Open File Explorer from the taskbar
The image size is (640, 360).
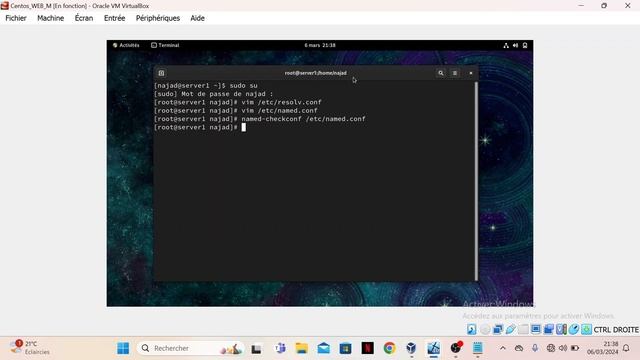click(302, 348)
